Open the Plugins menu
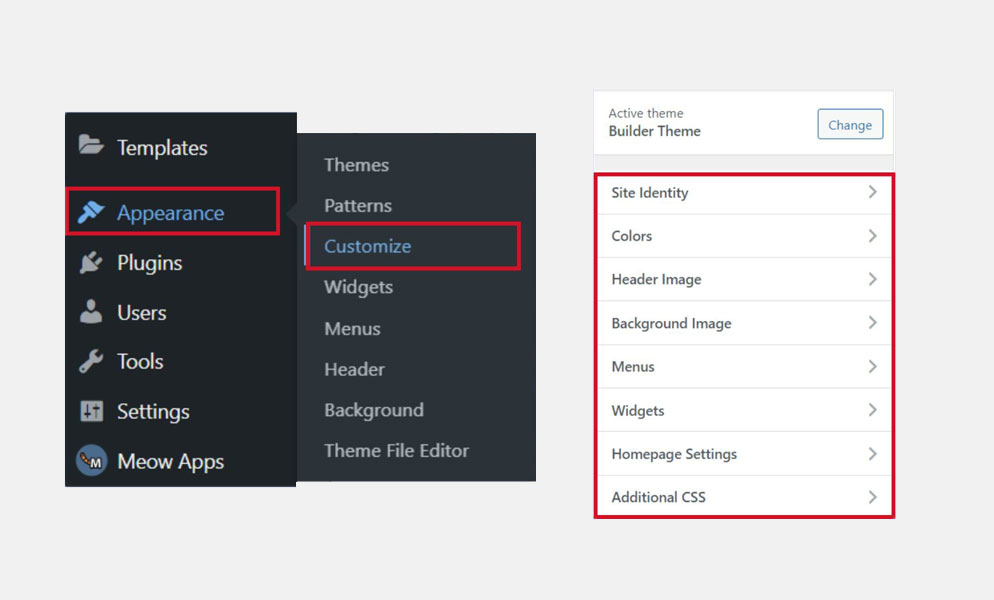Screen dimensions: 994x600 point(150,263)
